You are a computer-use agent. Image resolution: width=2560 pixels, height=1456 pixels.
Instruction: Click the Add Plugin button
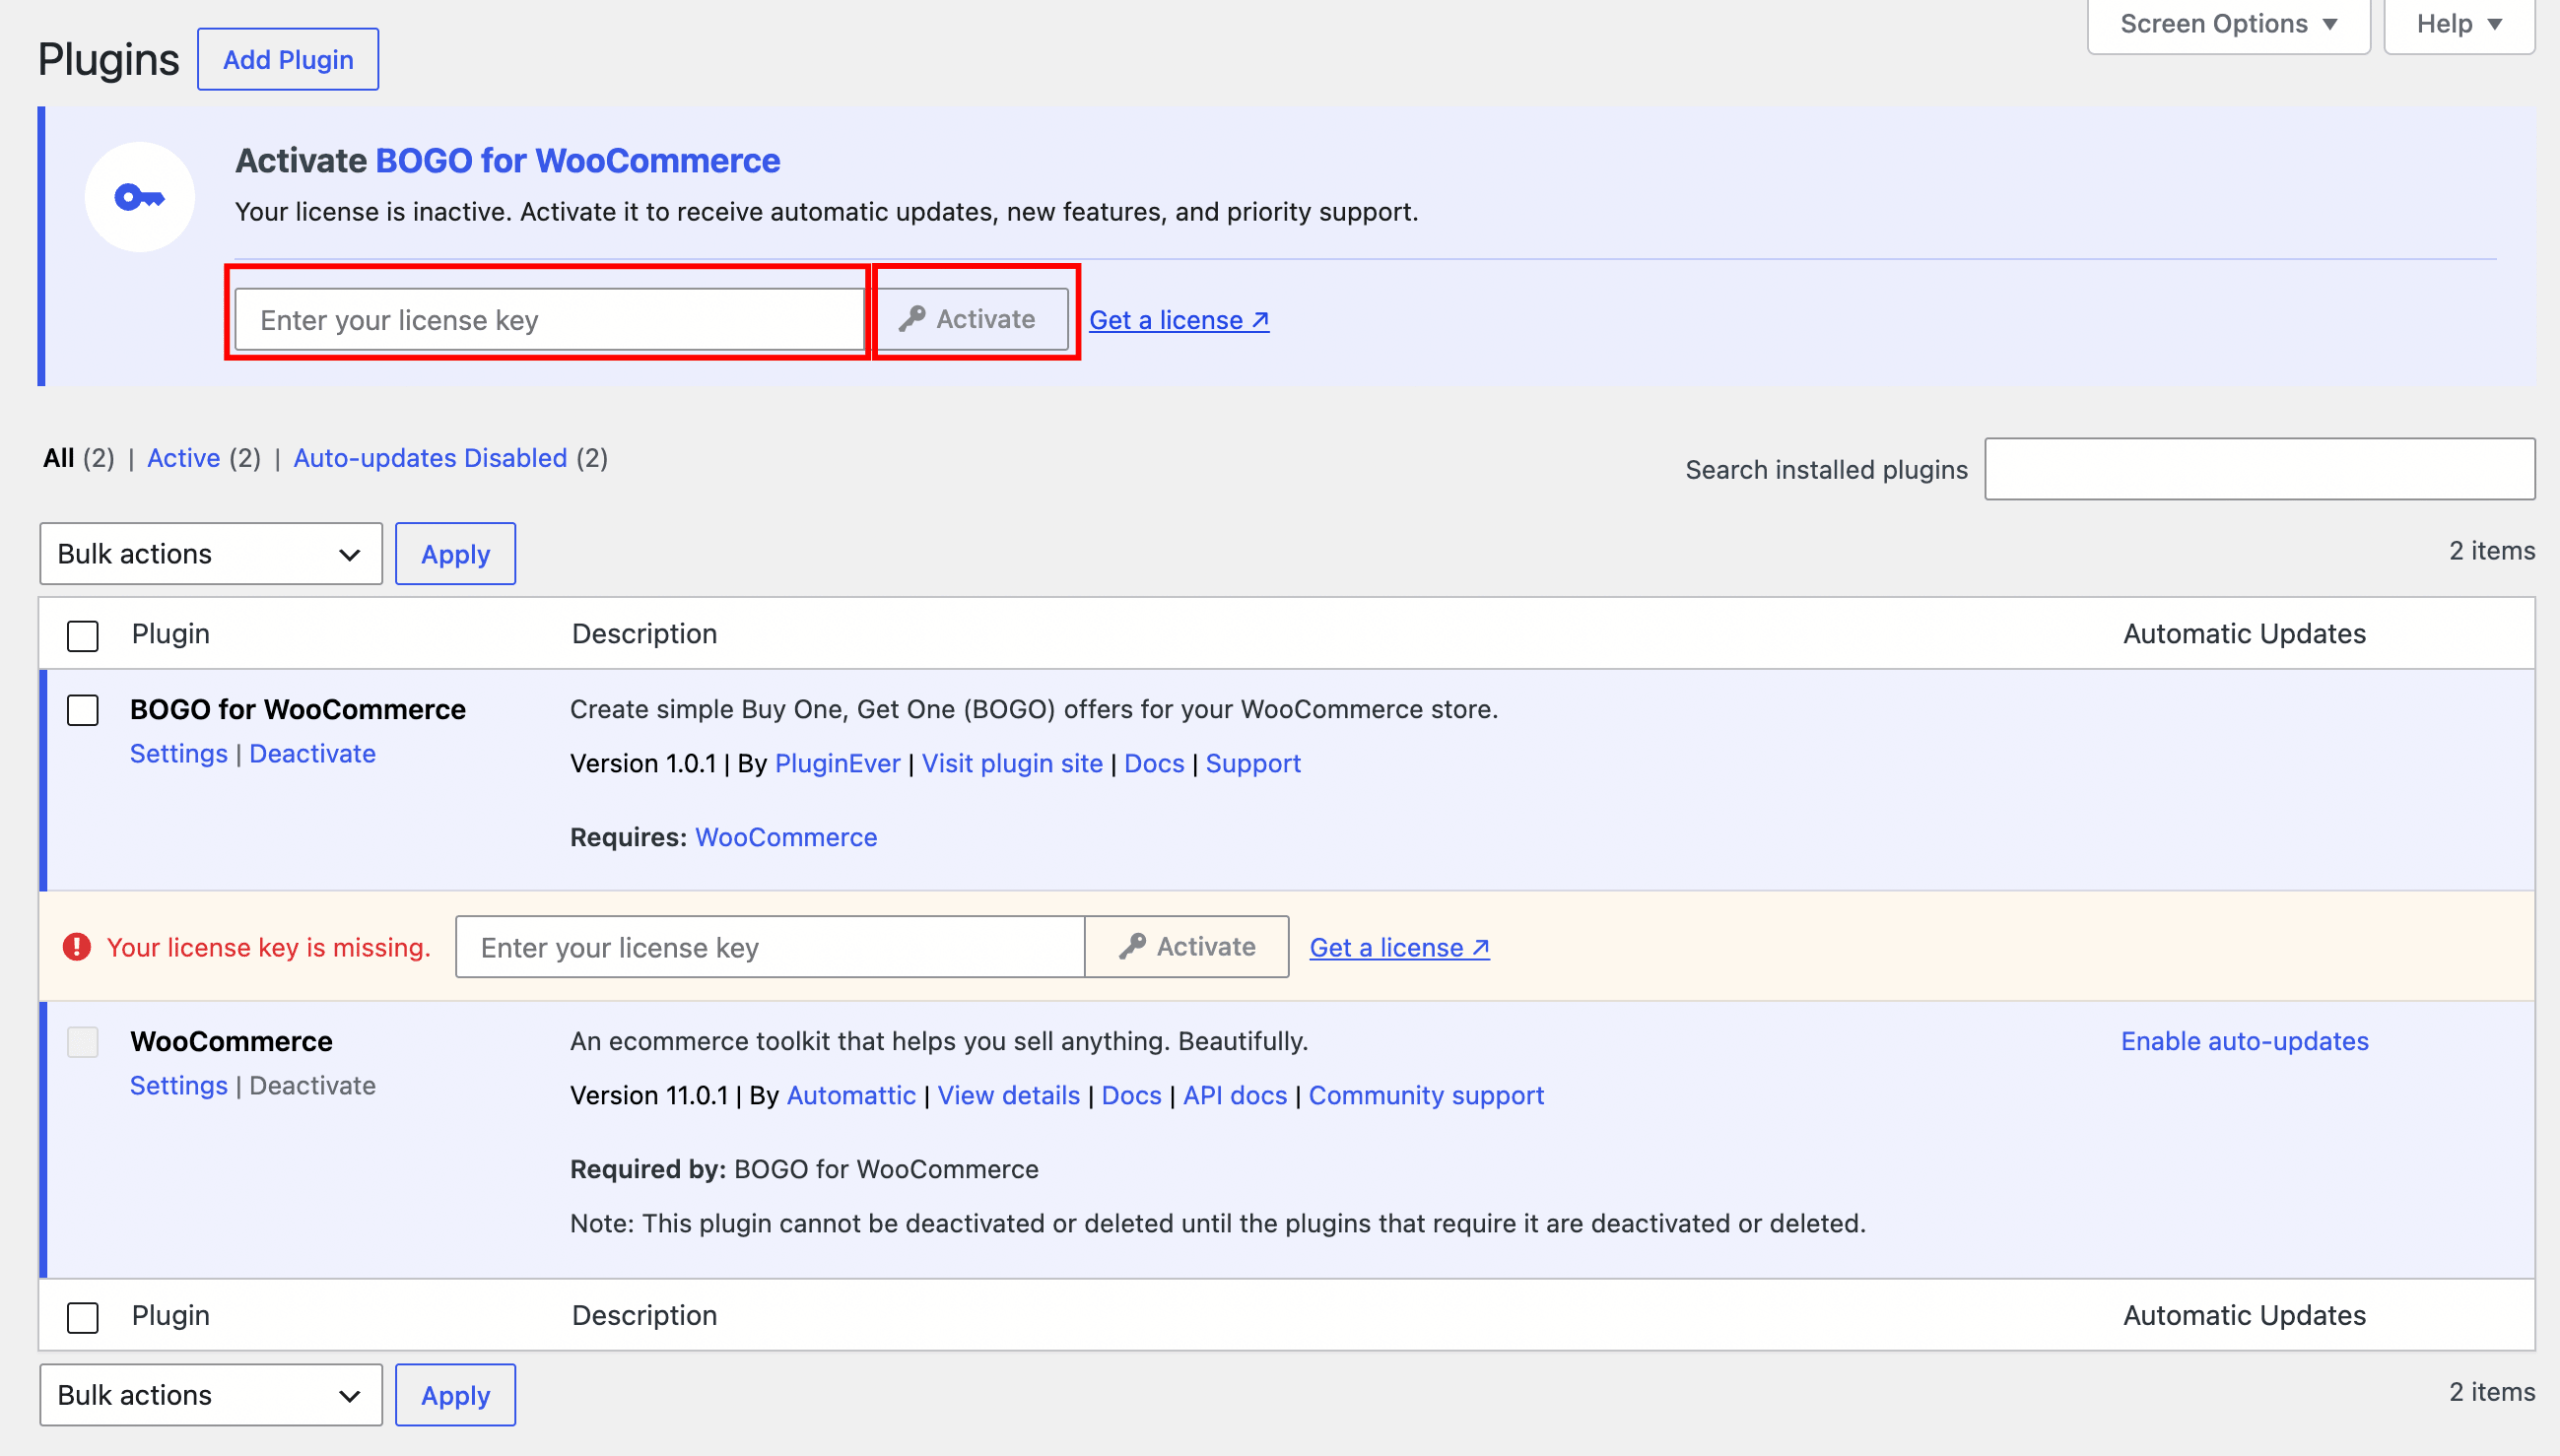point(288,60)
